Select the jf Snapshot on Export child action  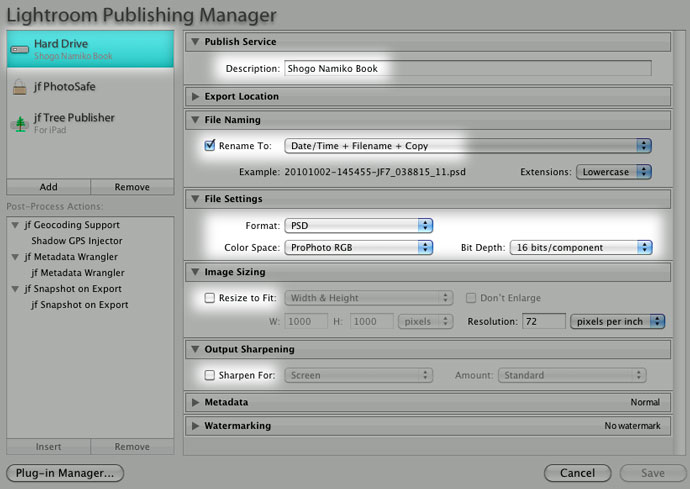(x=80, y=305)
